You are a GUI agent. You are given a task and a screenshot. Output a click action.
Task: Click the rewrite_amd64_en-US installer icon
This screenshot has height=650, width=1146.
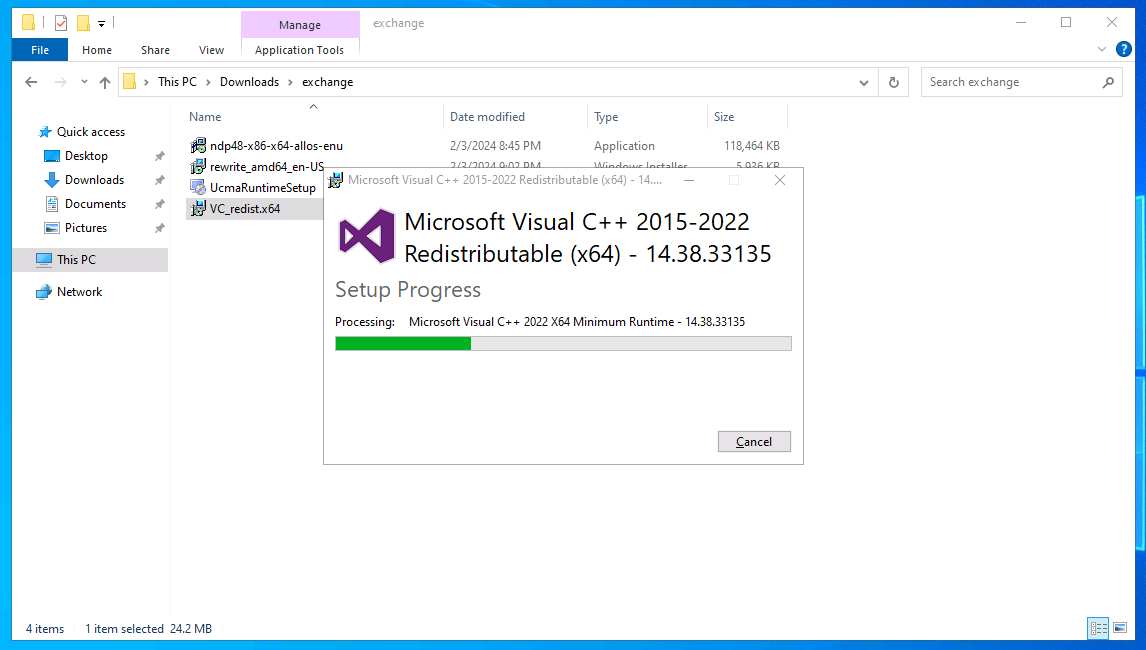click(x=198, y=167)
